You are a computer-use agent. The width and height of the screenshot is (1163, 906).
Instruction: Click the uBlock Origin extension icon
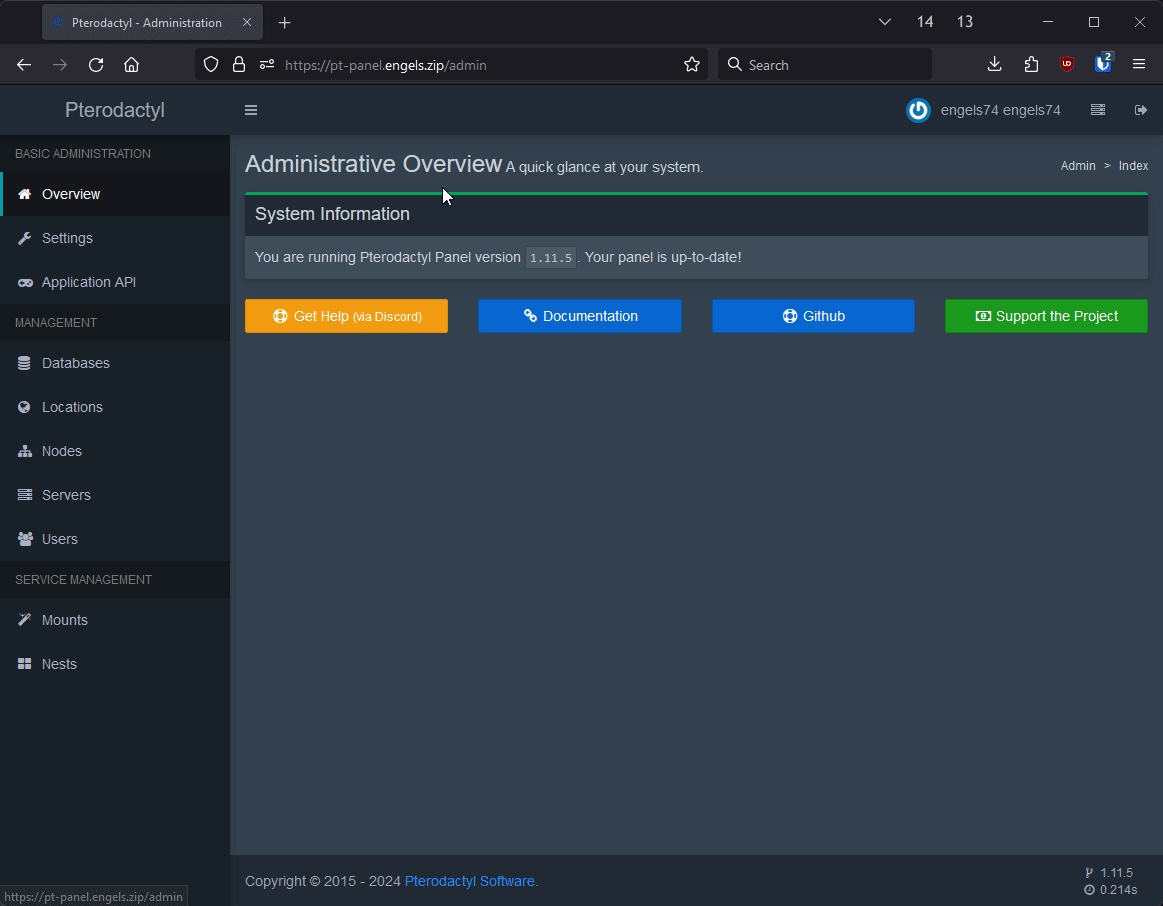(1067, 65)
